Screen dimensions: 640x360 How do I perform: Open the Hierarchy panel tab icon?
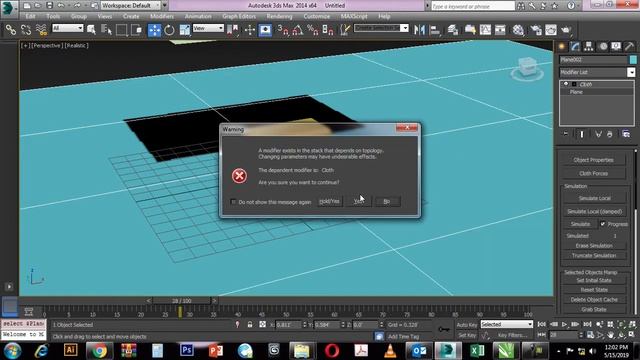(589, 47)
